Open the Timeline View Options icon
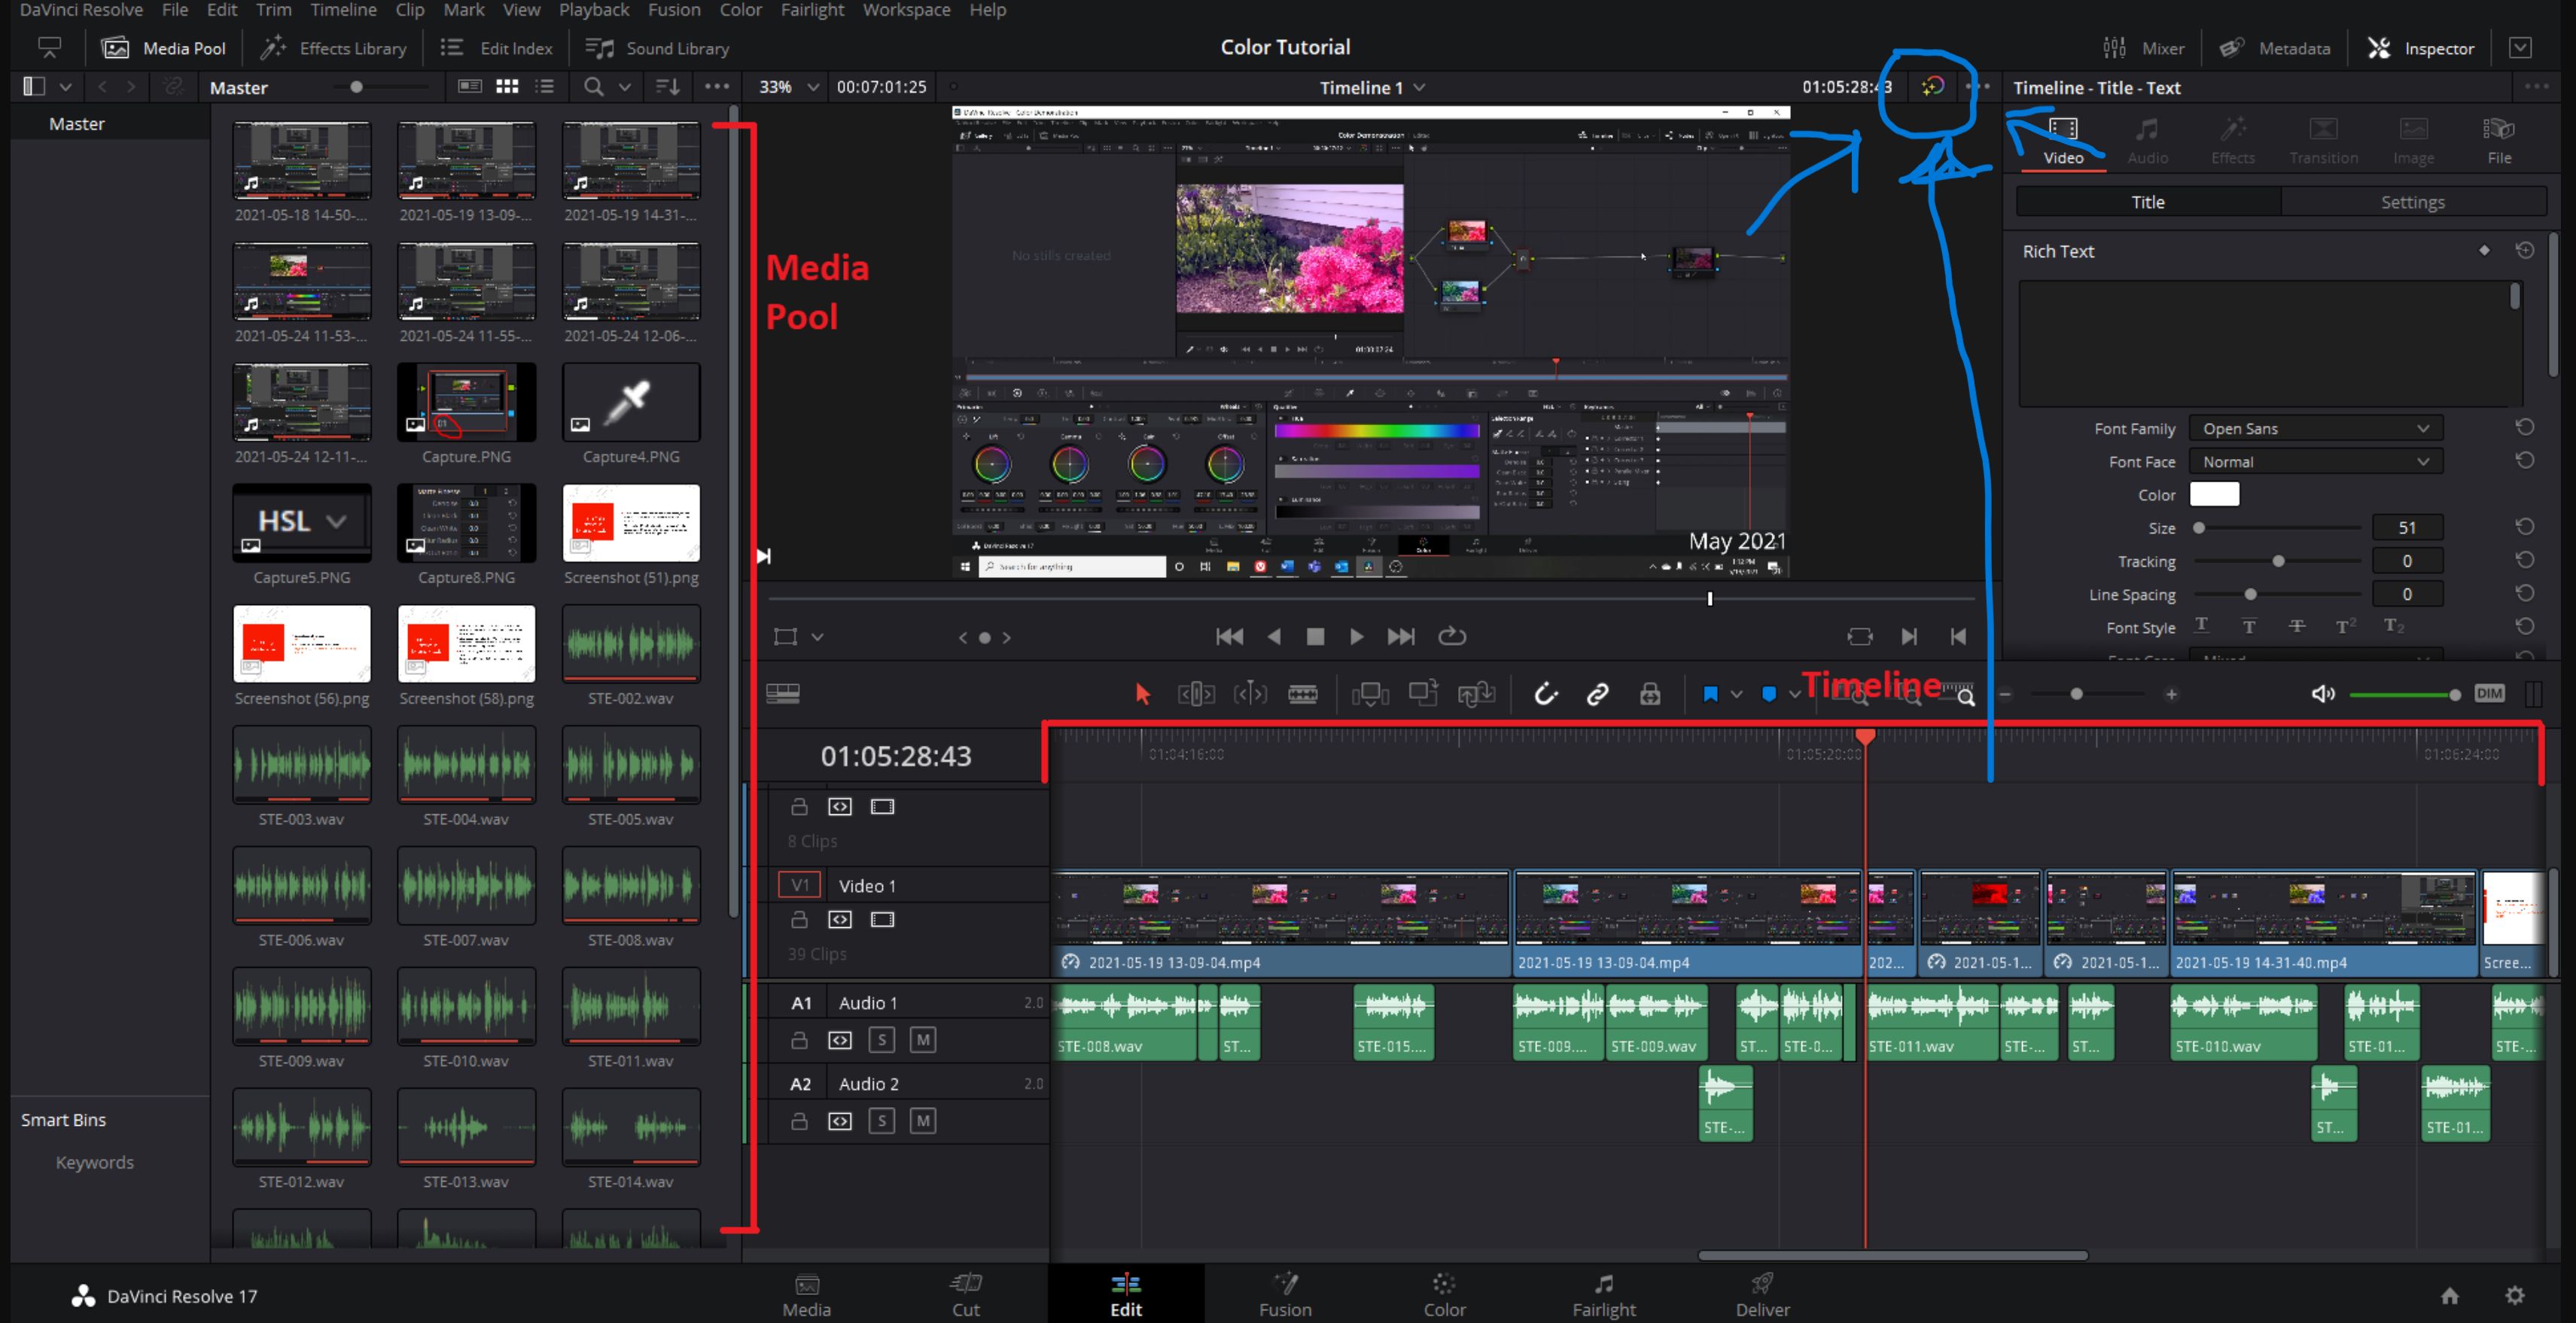2576x1323 pixels. (782, 693)
